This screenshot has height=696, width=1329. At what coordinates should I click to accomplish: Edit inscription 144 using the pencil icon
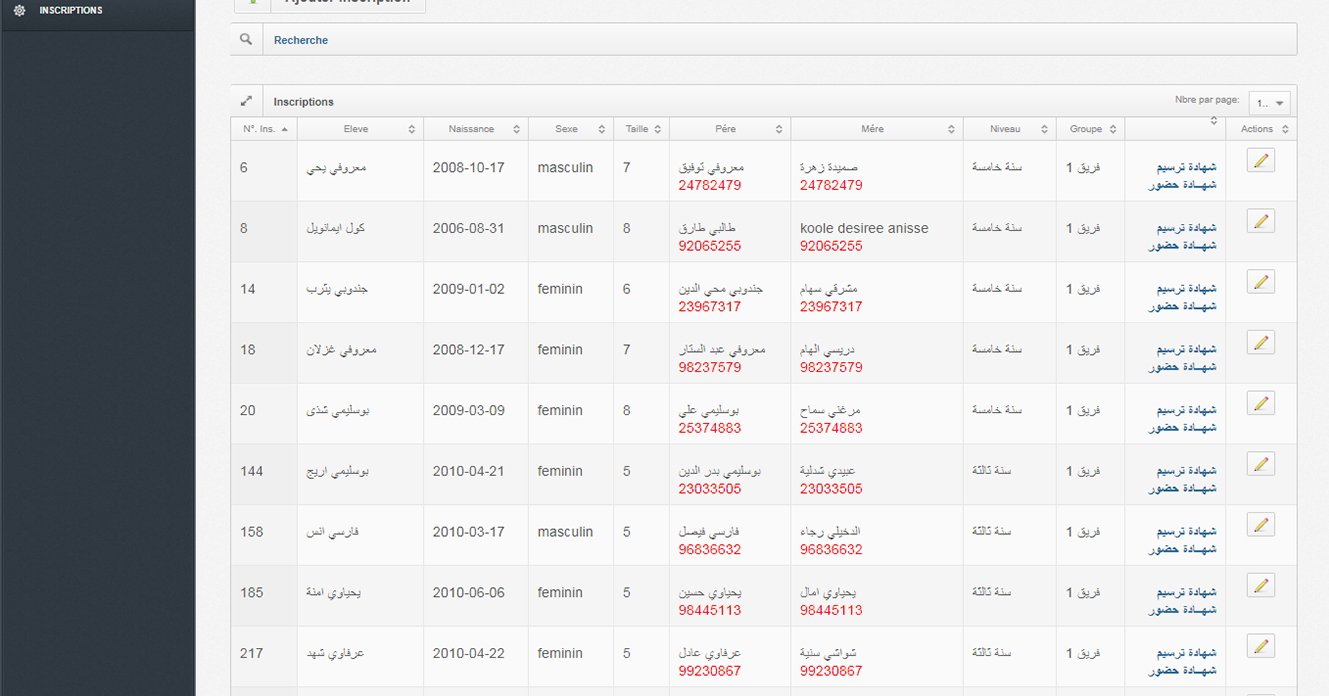click(1261, 464)
